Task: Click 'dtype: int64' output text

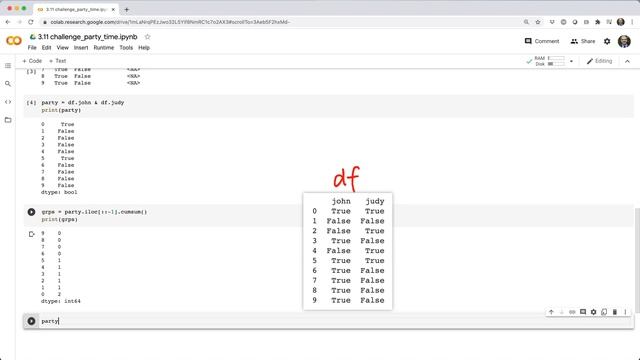Action: point(61,301)
